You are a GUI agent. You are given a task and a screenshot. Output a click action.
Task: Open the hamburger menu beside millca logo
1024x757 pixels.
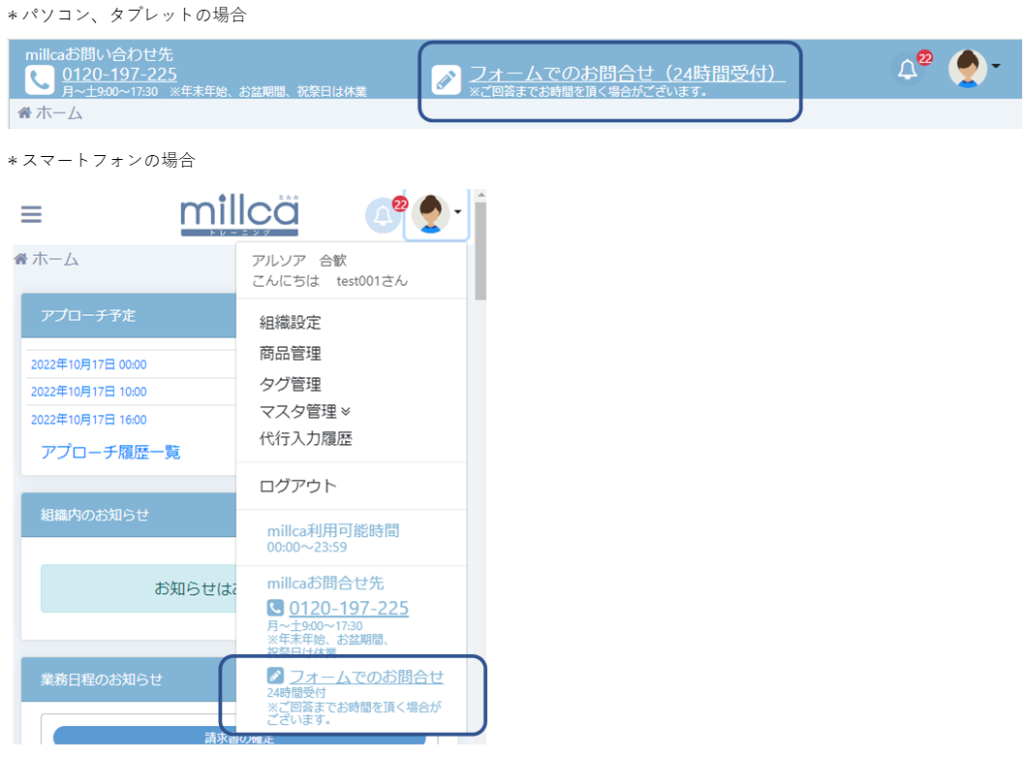click(x=32, y=215)
